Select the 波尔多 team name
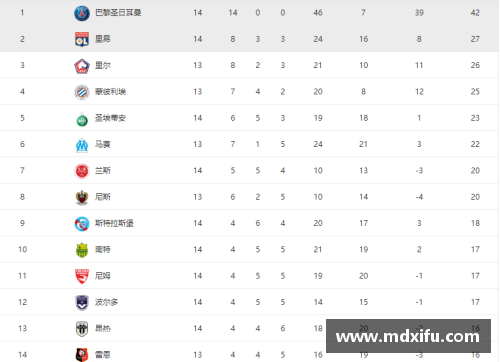The image size is (500, 362). [x=106, y=302]
